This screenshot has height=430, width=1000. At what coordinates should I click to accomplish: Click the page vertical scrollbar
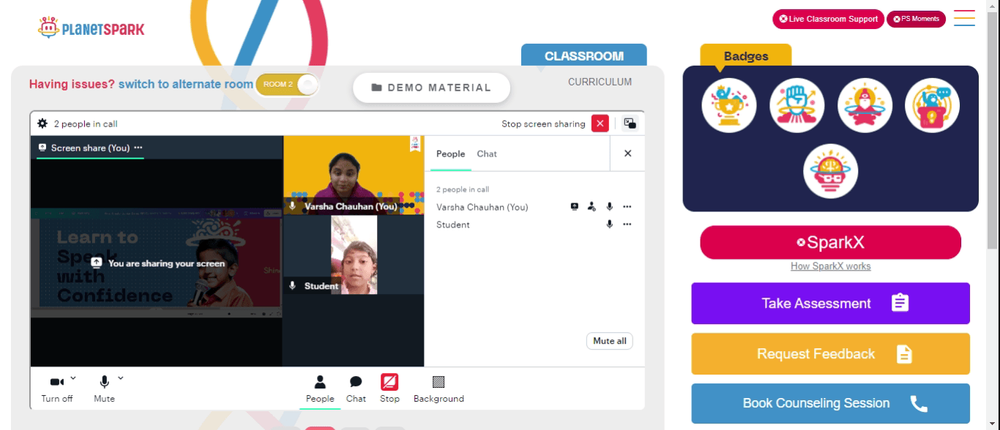point(992,128)
